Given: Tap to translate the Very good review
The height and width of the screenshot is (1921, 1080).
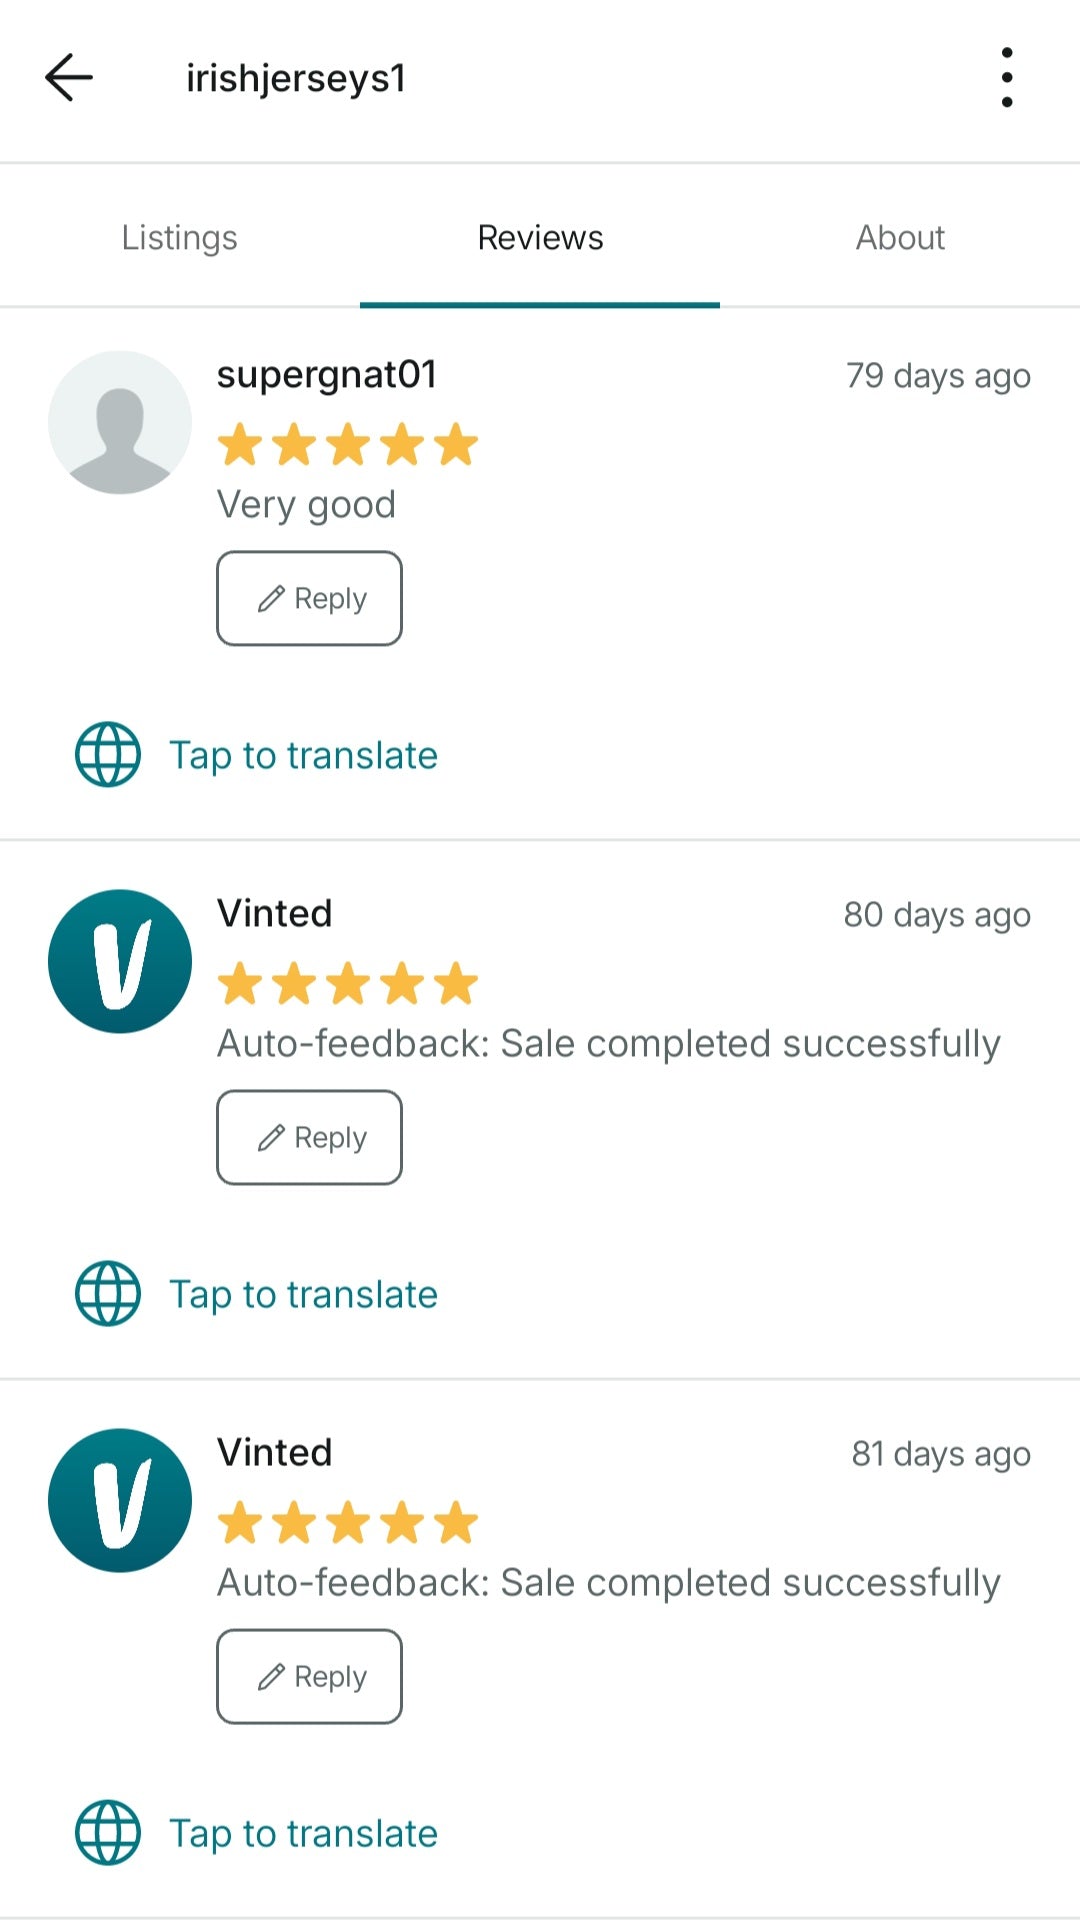Looking at the screenshot, I should 303,756.
